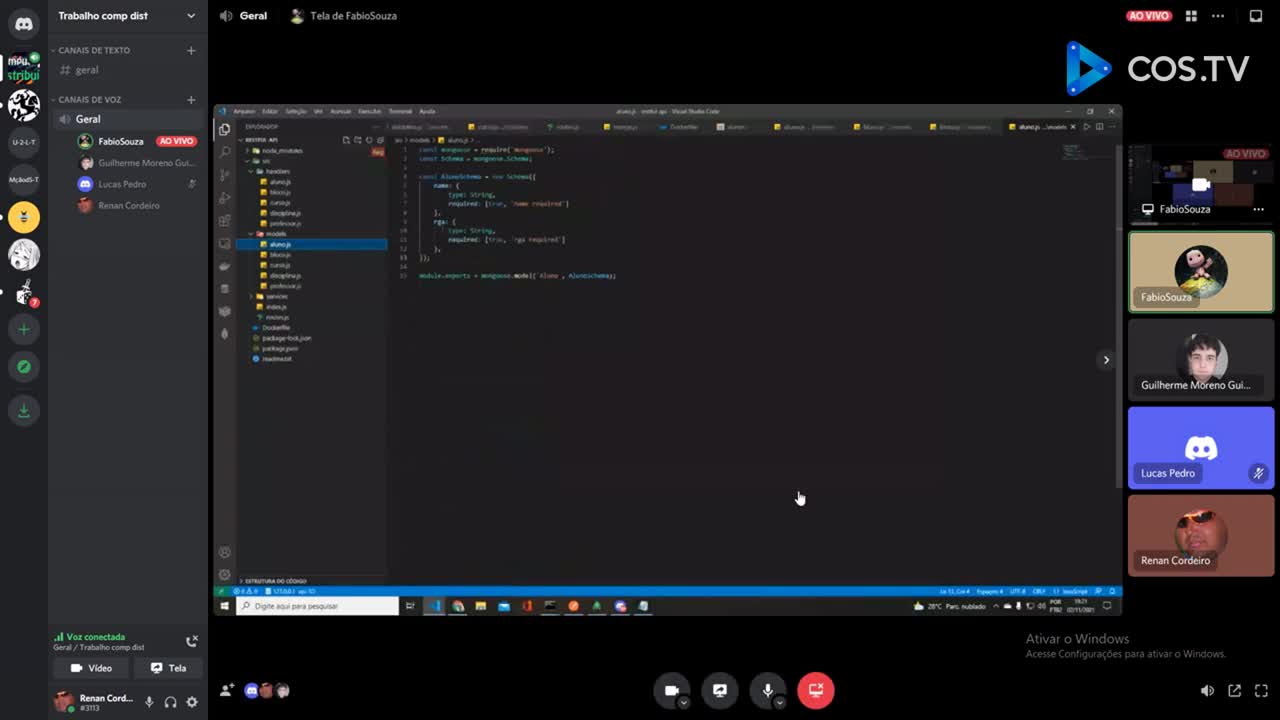This screenshot has width=1280, height=720.
Task: Select the Geral voice channel
Action: click(128, 119)
